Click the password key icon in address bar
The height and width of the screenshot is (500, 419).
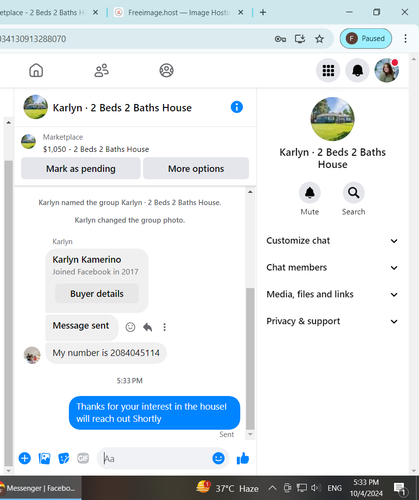tap(280, 39)
